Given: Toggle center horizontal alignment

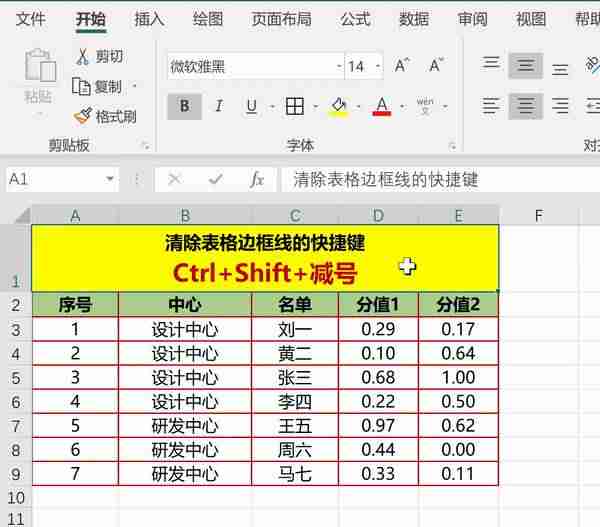Looking at the screenshot, I should coord(525,106).
